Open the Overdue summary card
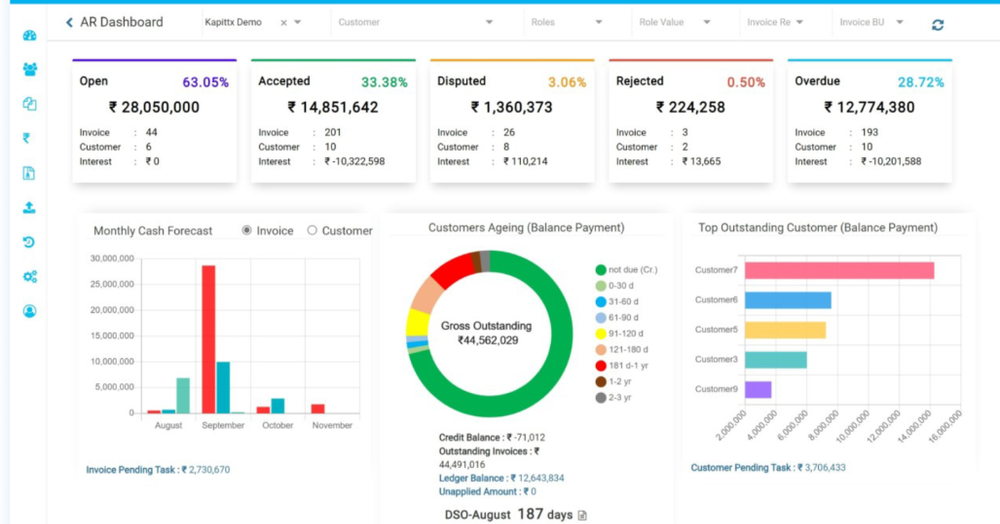 coord(870,121)
